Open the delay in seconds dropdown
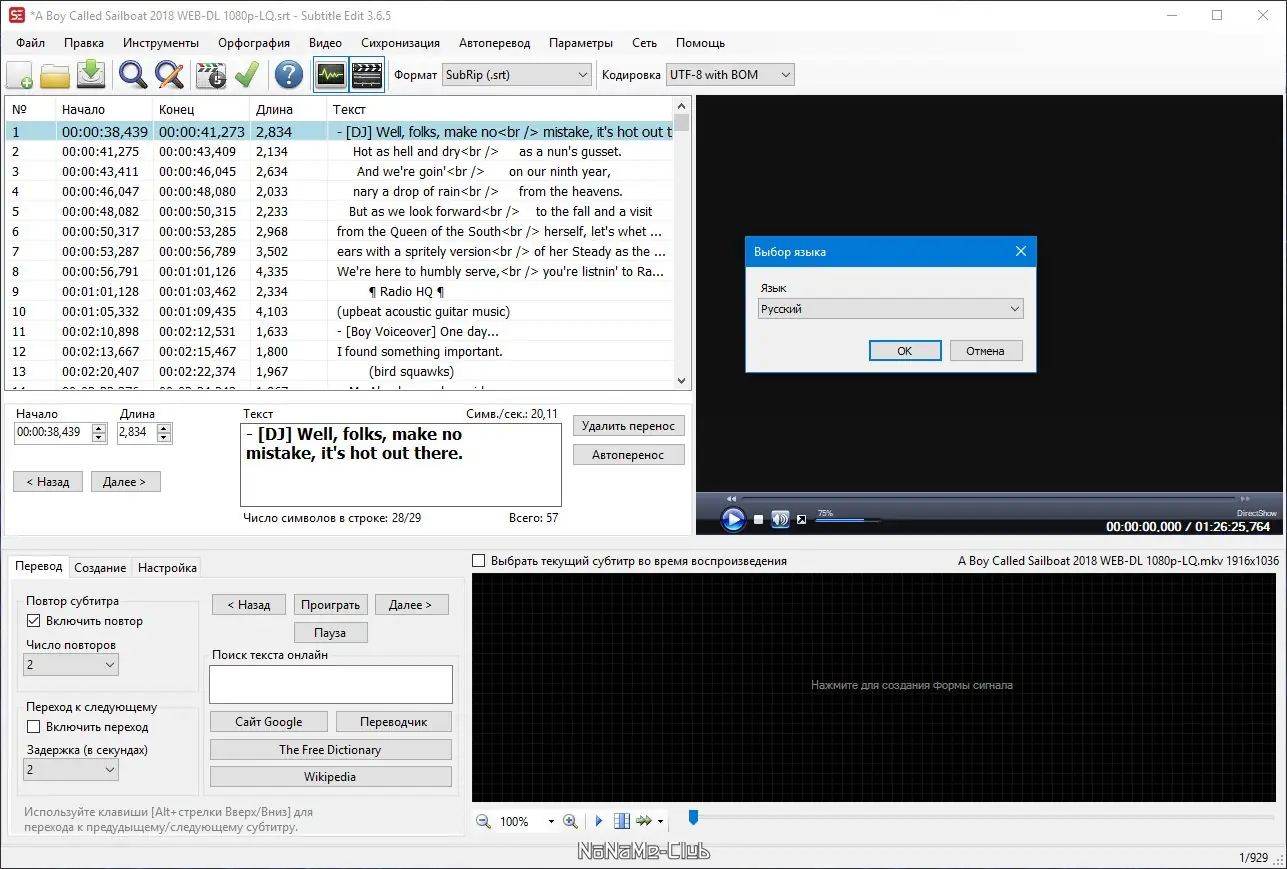 71,770
